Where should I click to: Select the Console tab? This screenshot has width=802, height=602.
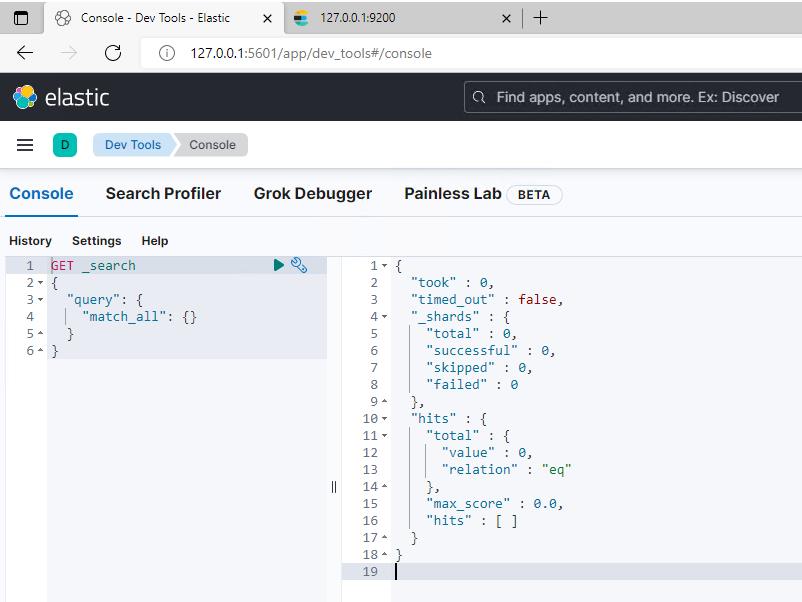tap(41, 193)
